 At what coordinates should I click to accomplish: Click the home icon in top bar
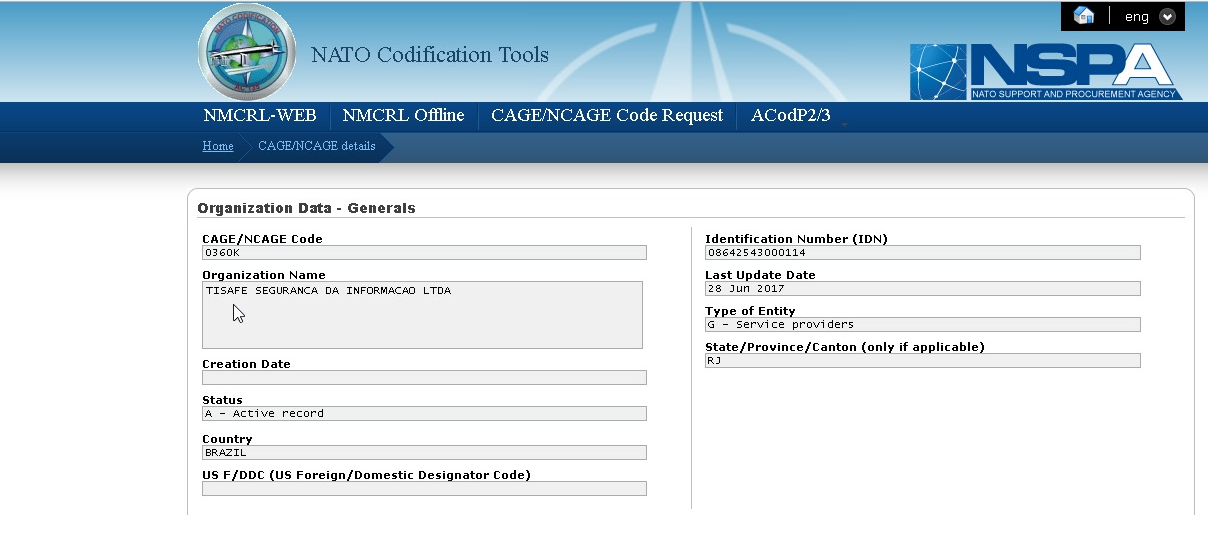[x=1083, y=16]
